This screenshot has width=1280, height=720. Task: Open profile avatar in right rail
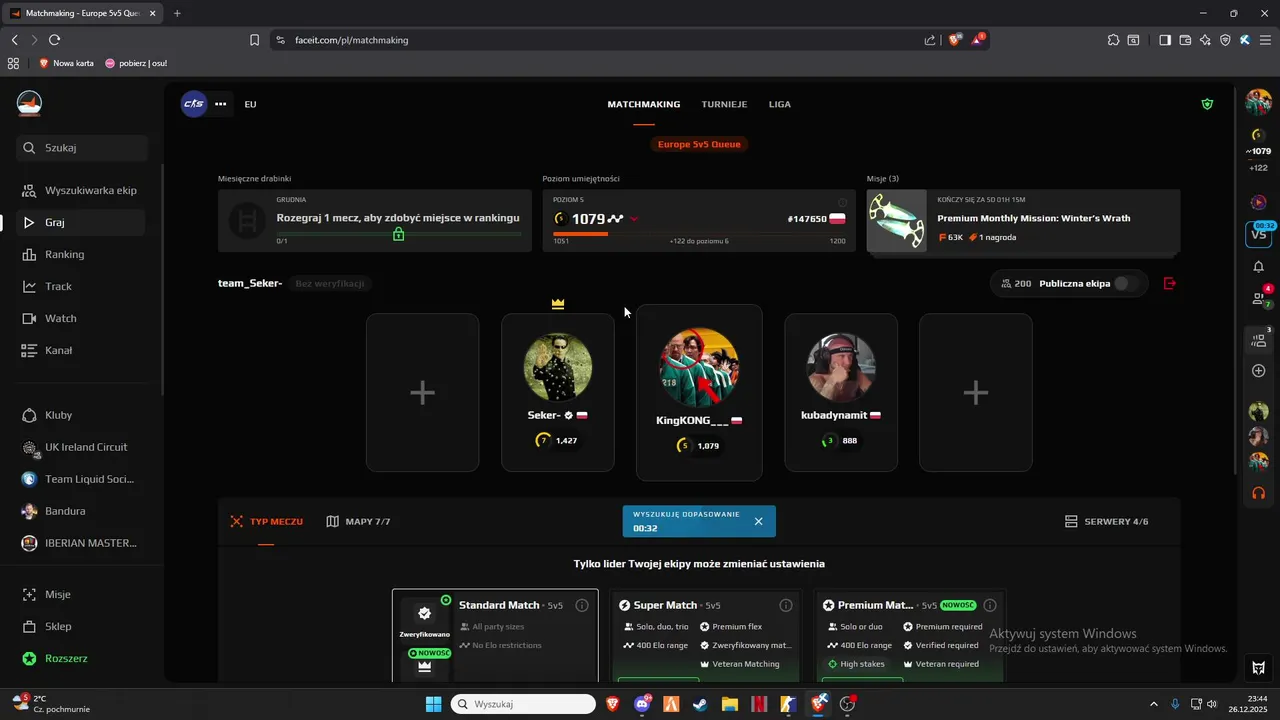tap(1258, 102)
